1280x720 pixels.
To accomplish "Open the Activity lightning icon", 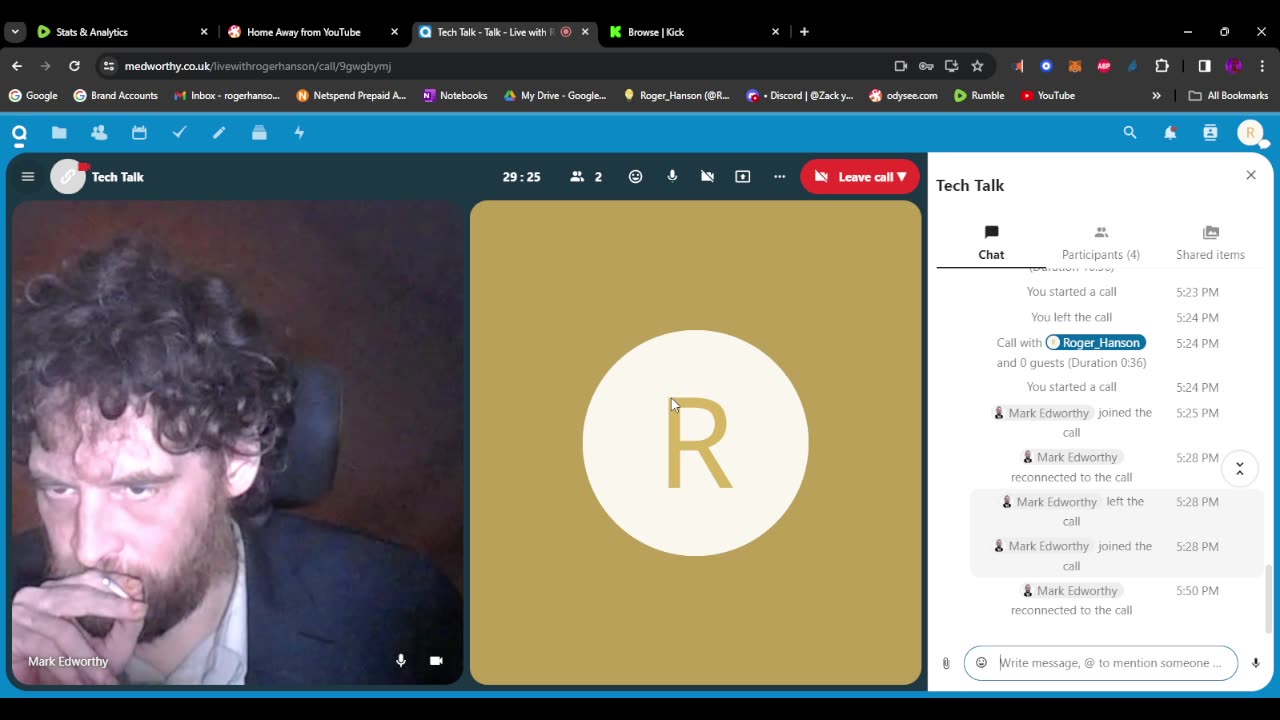I will click(x=299, y=133).
